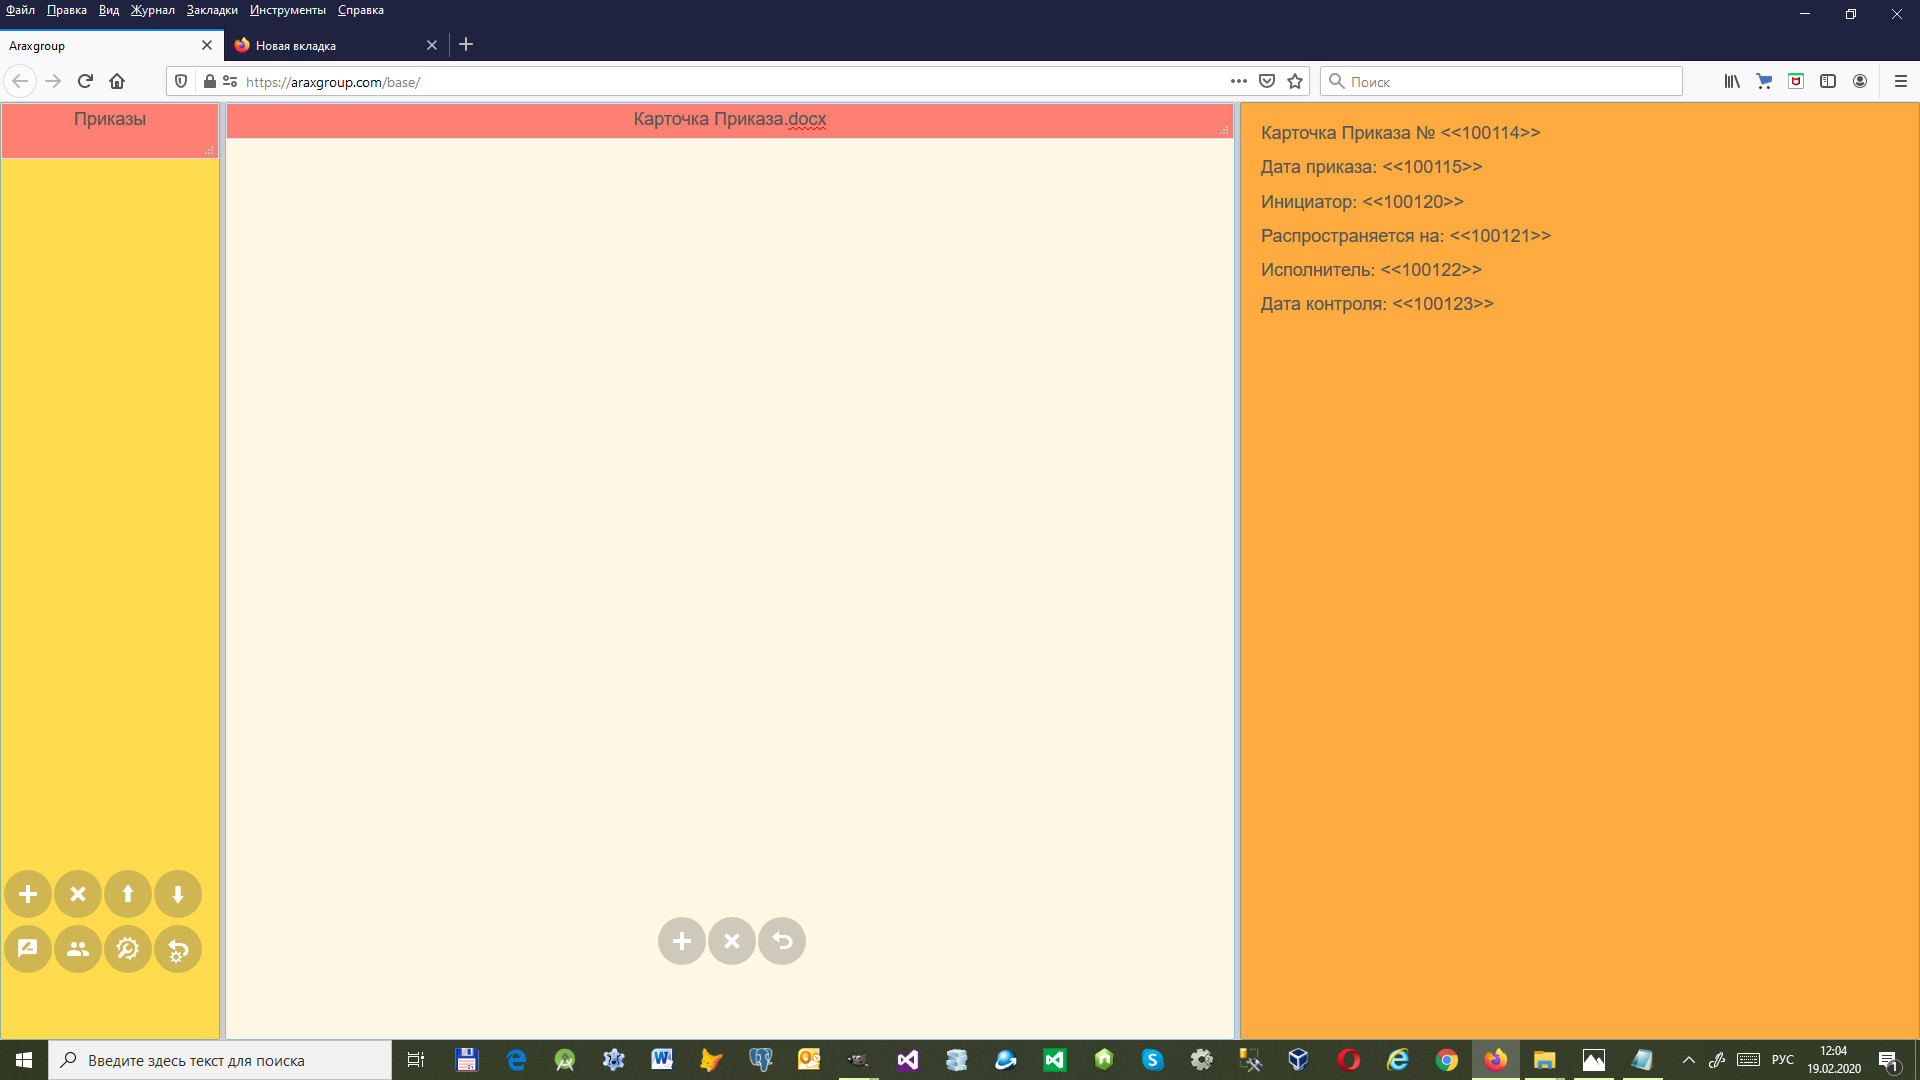The image size is (1920, 1080).
Task: Open the Закладки menu
Action: pos(212,10)
